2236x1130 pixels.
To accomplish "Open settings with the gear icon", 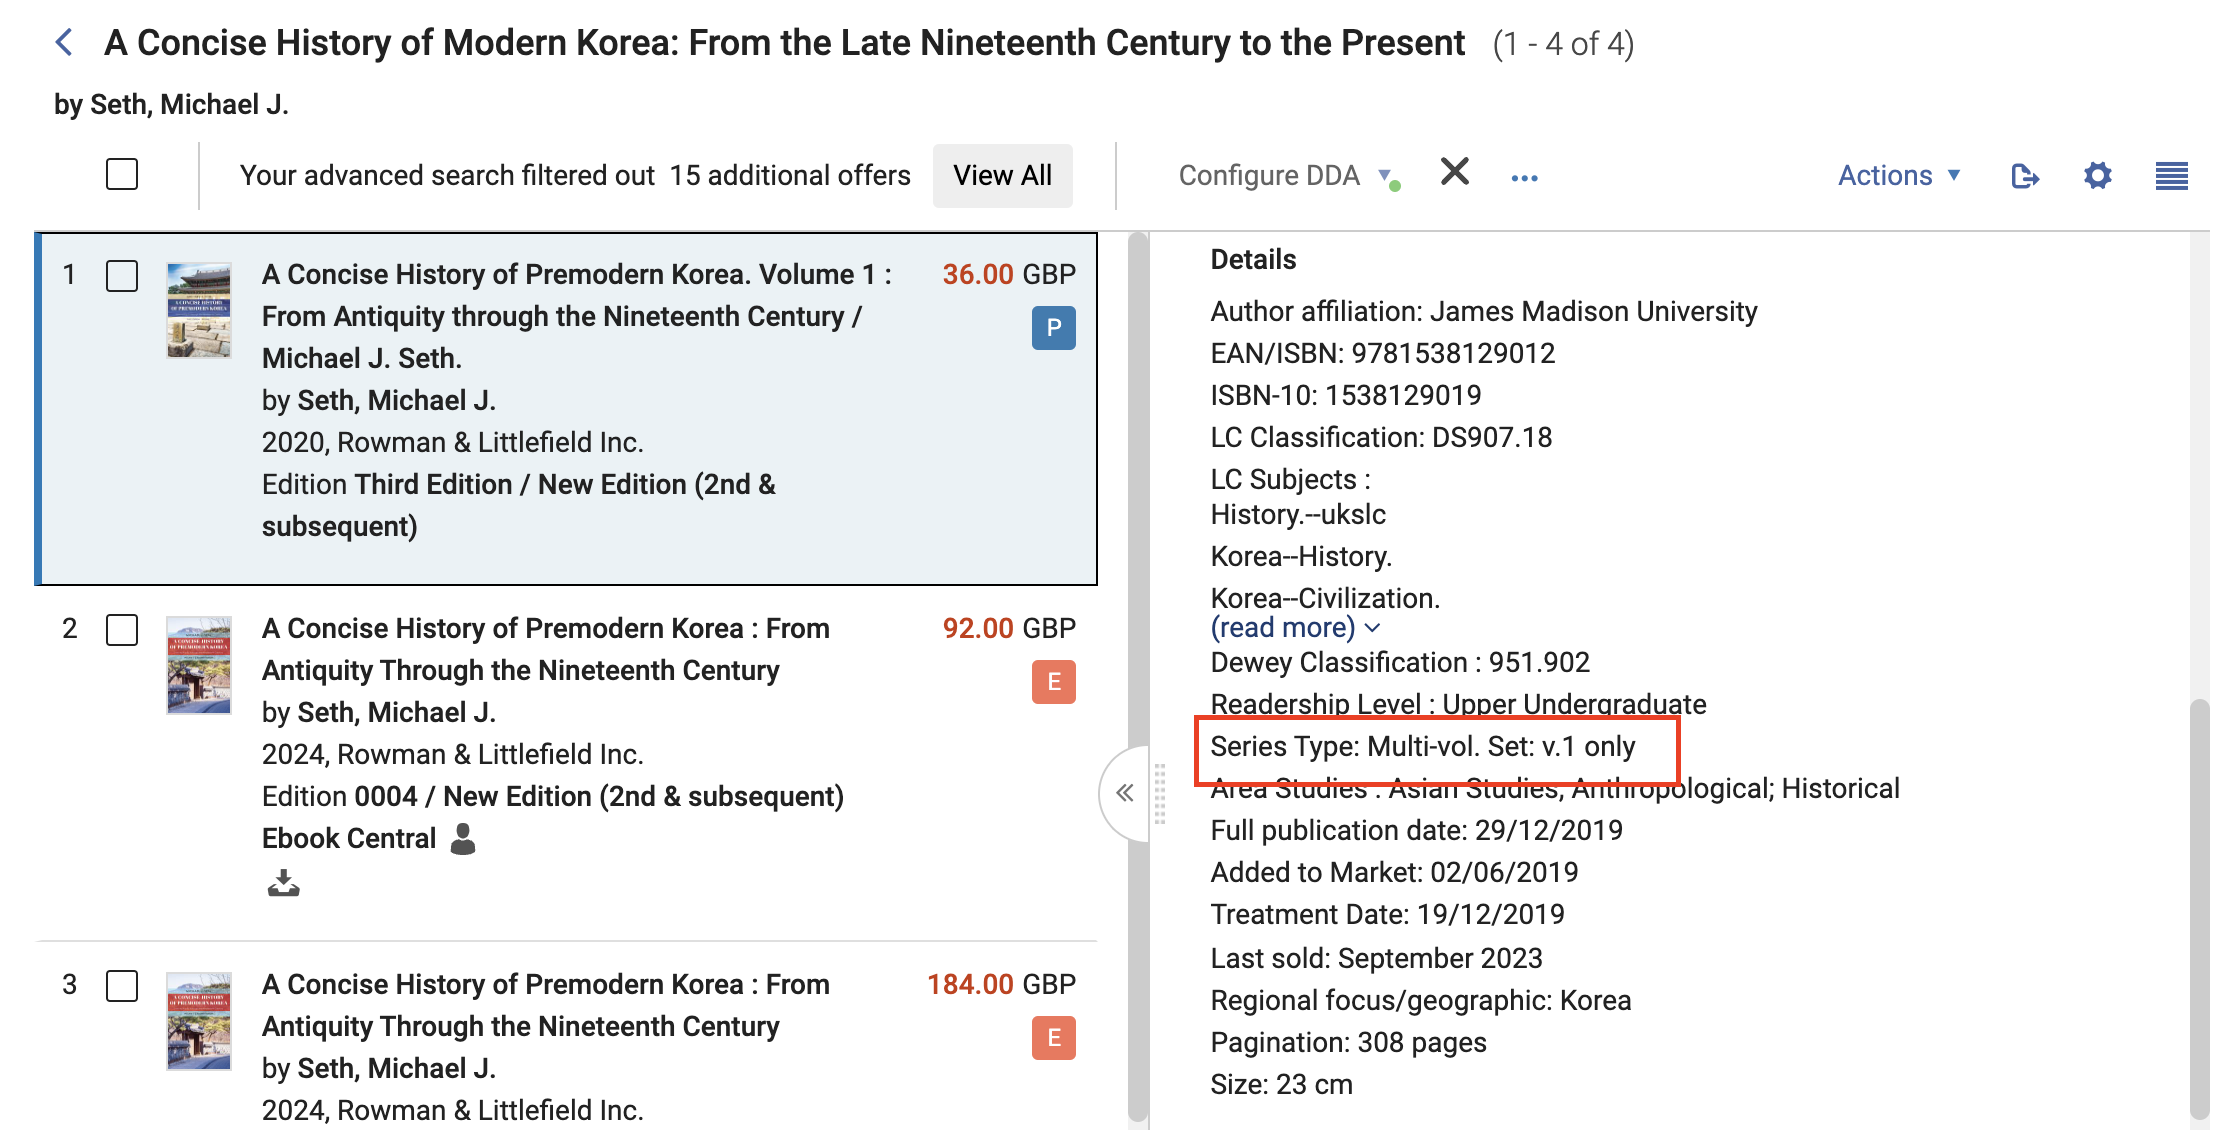I will click(x=2097, y=176).
